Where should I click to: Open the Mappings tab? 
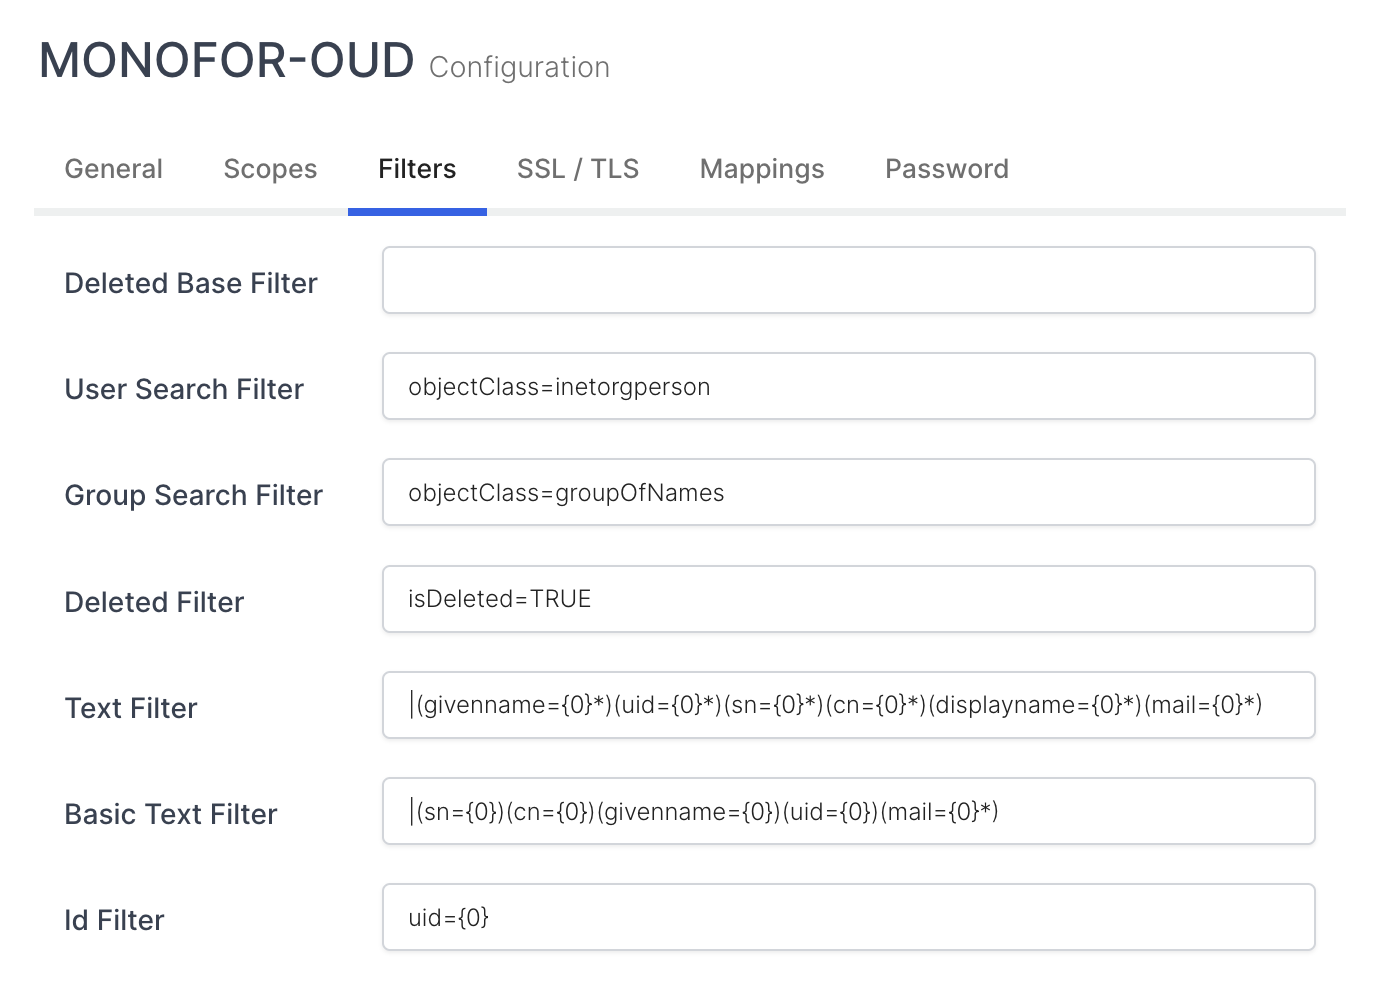pyautogui.click(x=762, y=169)
